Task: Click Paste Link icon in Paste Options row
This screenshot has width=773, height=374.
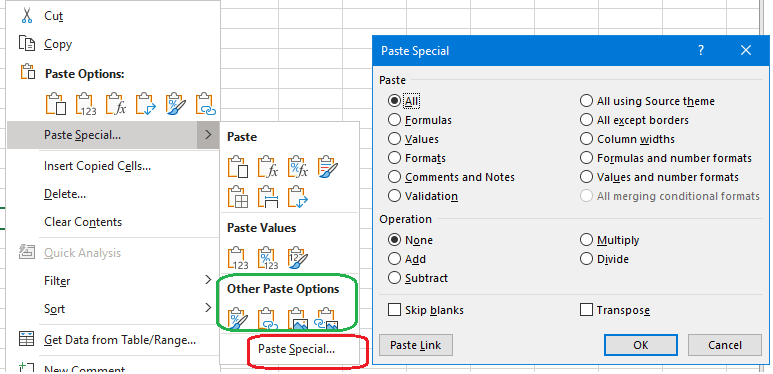Action: [206, 104]
